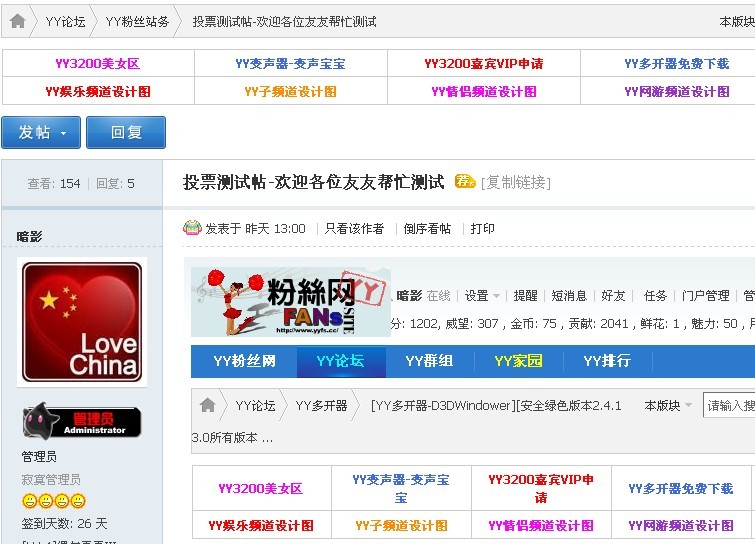Viewport: 755px width, 544px height.
Task: Open 本版块 search scope at top right
Action: pos(737,22)
